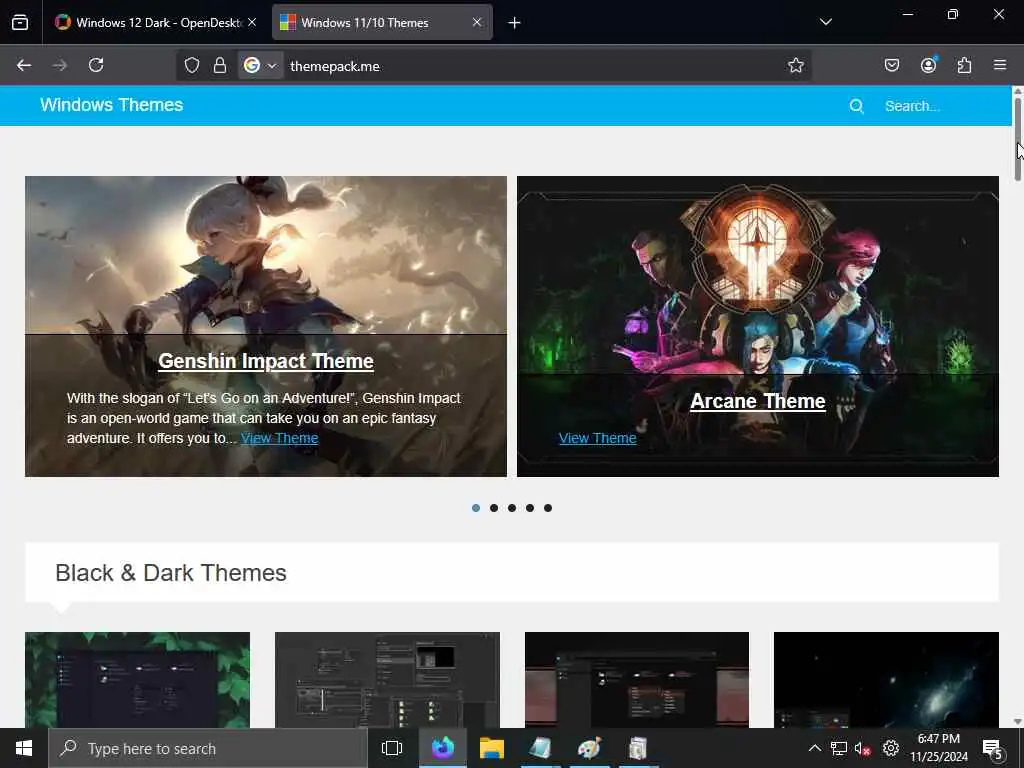Open the tracking protection shield icon
Image resolution: width=1024 pixels, height=768 pixels.
pos(191,65)
